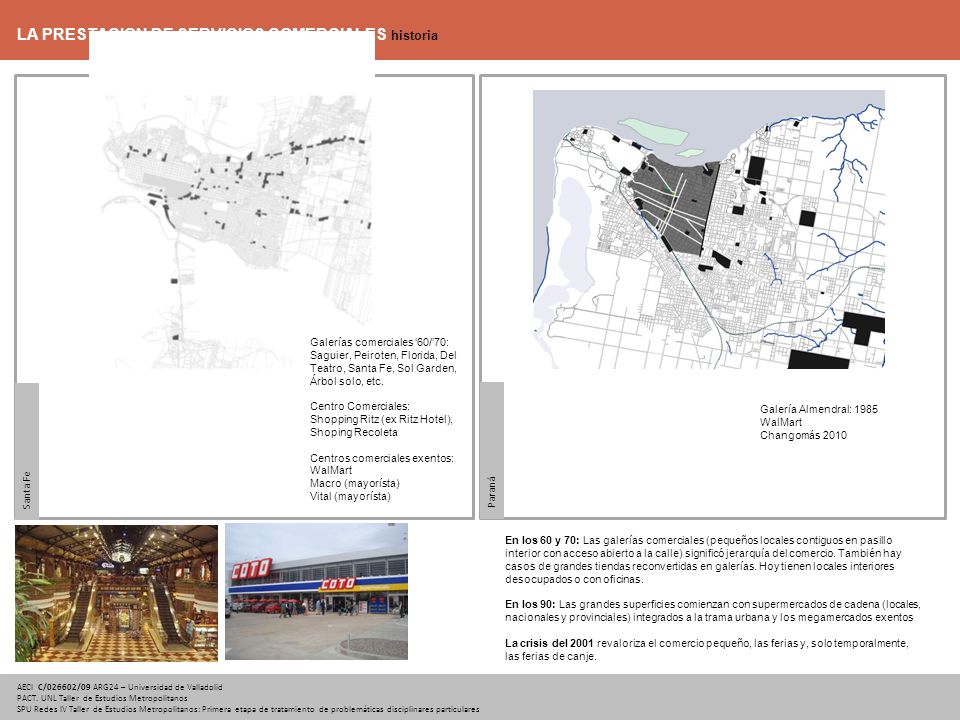The image size is (960, 720).
Task: Click the COTO supermarket photo
Action: coord(317,591)
